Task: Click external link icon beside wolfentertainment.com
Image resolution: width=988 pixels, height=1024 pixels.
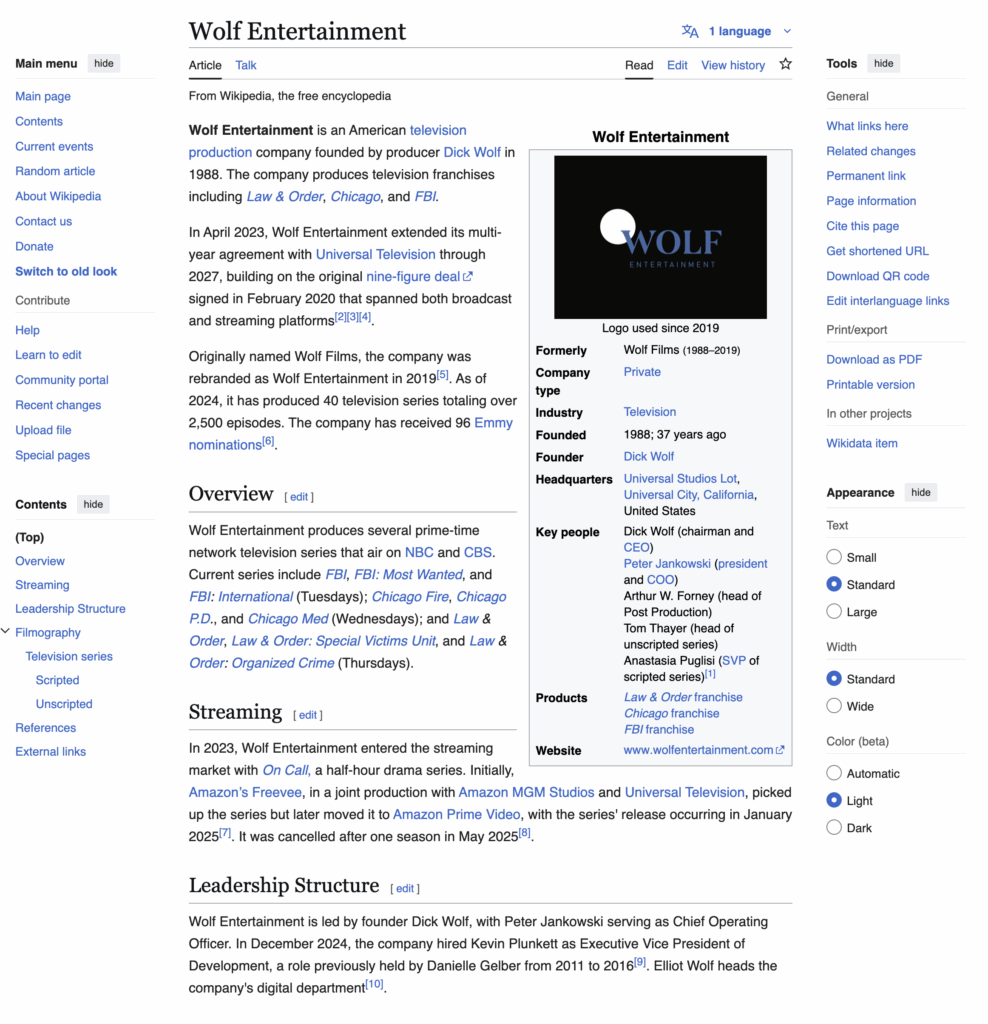Action: click(x=780, y=750)
